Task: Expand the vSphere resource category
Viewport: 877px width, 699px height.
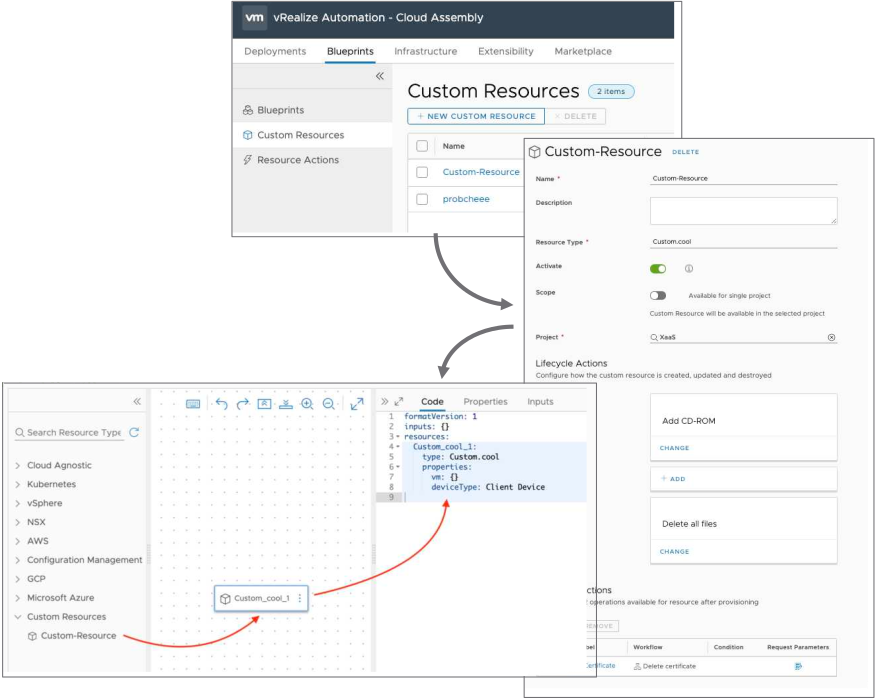Action: (18, 503)
